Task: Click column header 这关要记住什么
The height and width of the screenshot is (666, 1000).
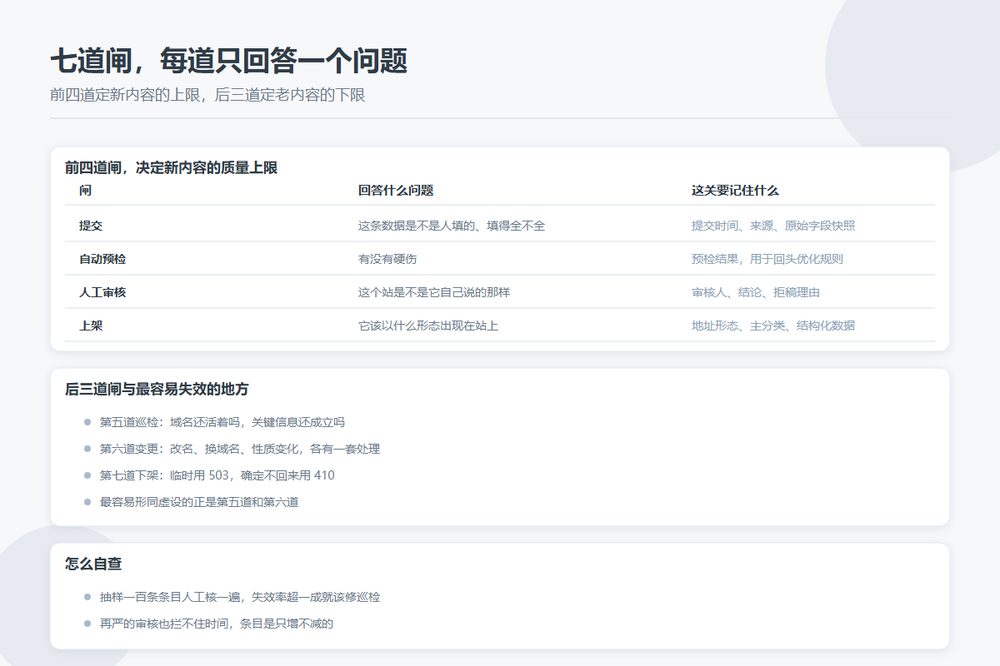Action: [735, 190]
